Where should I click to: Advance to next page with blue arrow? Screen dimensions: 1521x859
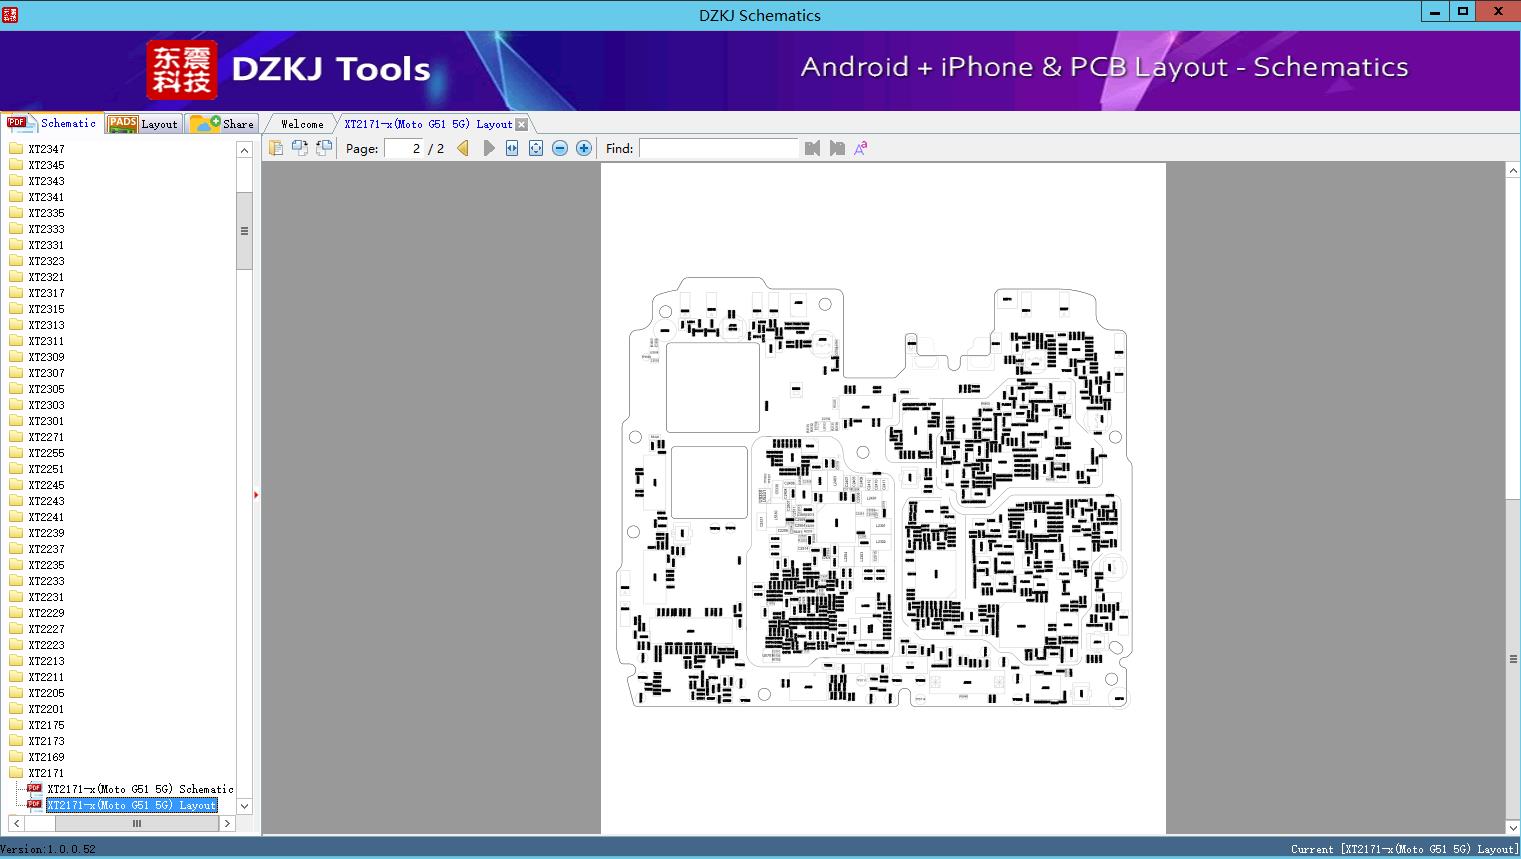[x=488, y=147]
